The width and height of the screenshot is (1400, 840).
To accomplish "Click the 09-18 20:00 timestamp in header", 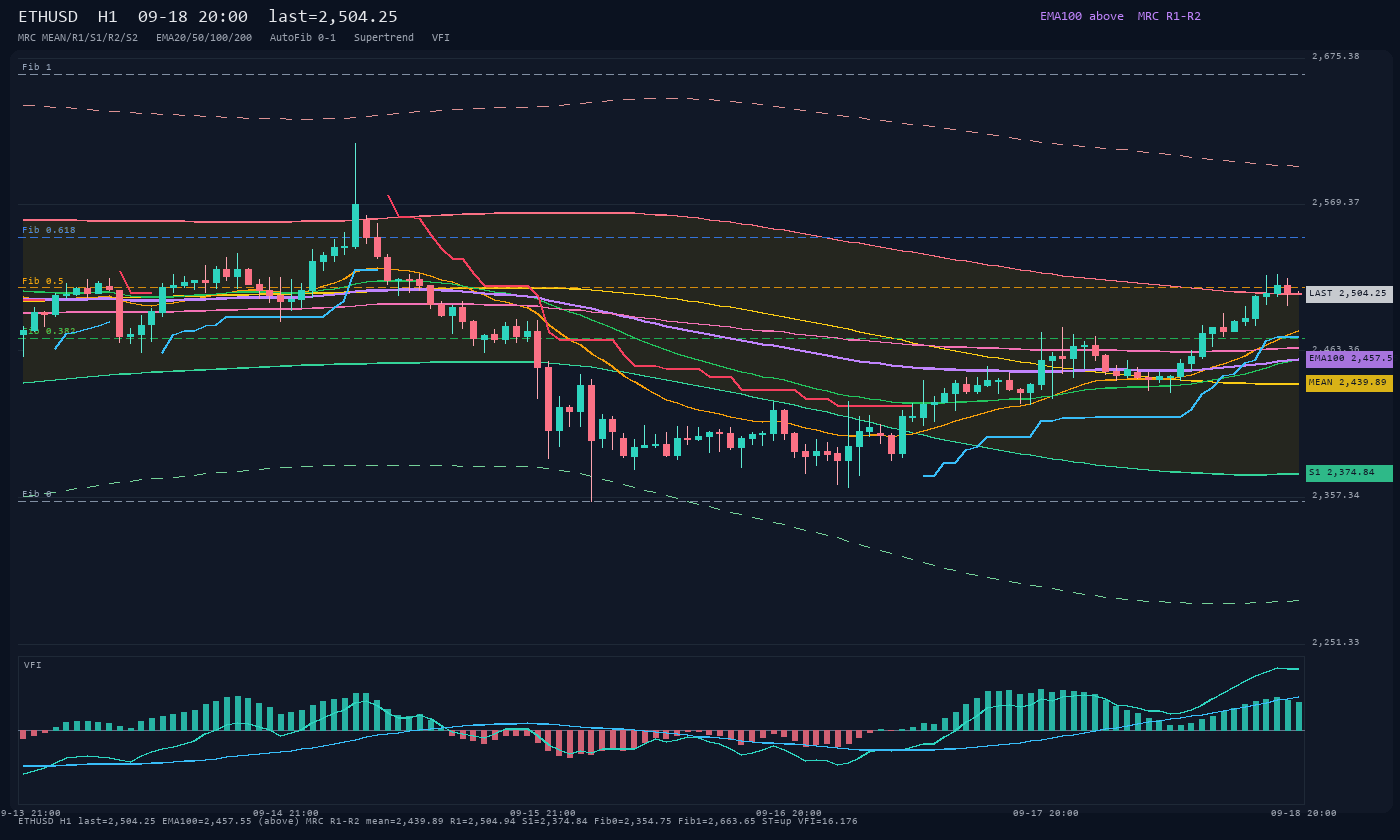I will 192,17.
